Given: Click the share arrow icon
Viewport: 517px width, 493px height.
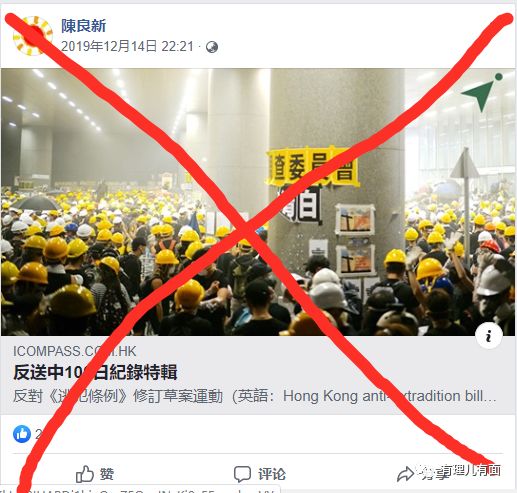Looking at the screenshot, I should pyautogui.click(x=405, y=474).
